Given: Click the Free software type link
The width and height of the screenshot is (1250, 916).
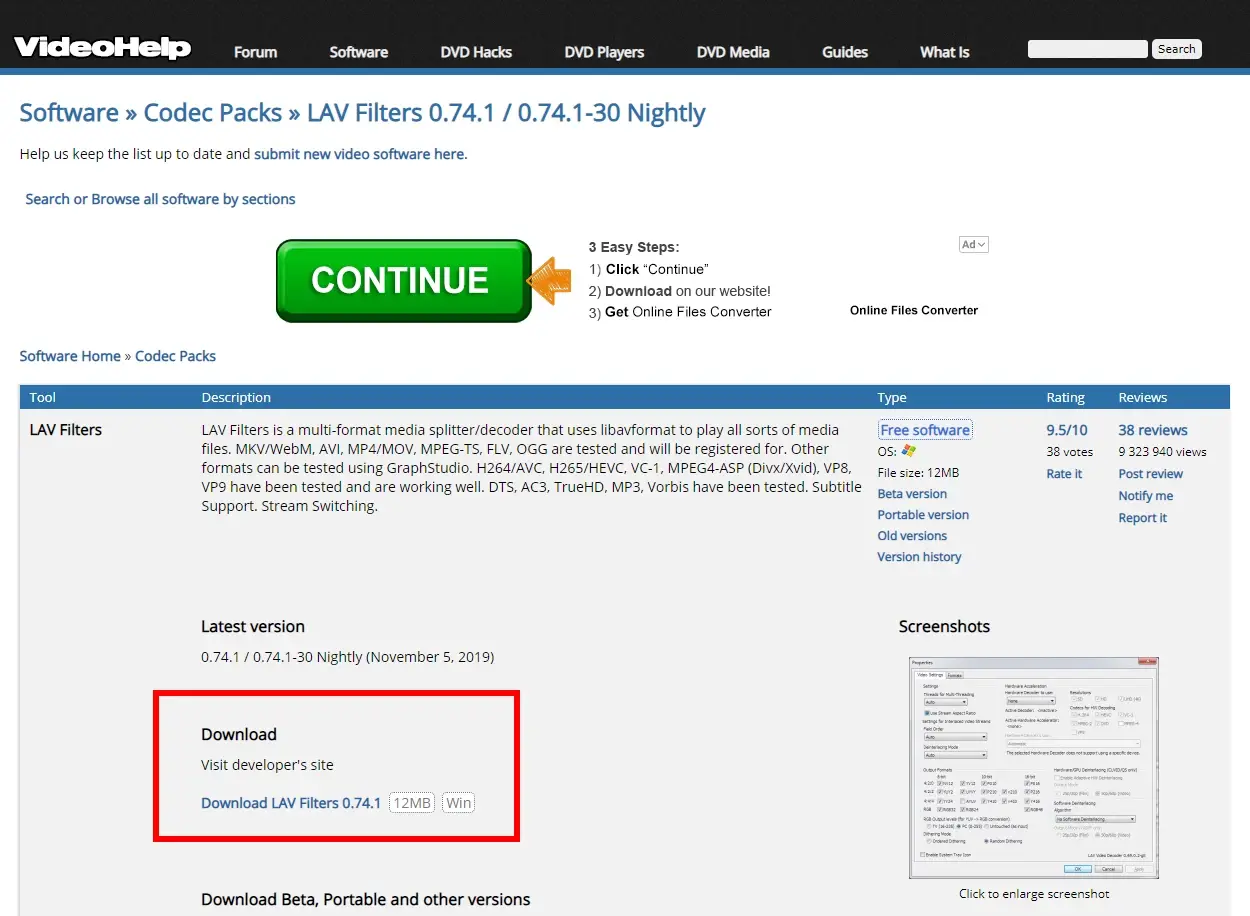Looking at the screenshot, I should pyautogui.click(x=925, y=430).
